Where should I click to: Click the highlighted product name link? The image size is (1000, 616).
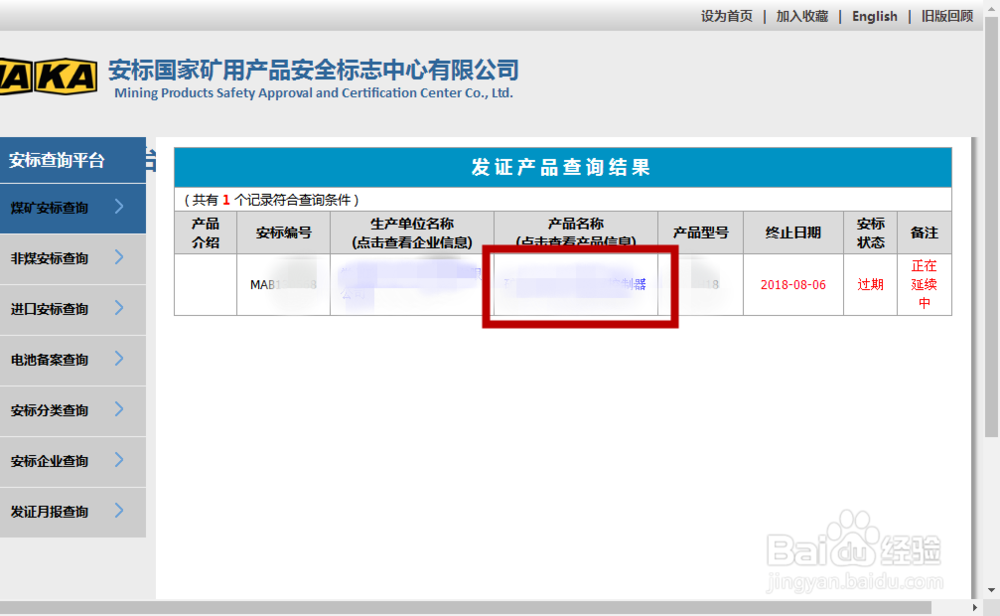(576, 284)
